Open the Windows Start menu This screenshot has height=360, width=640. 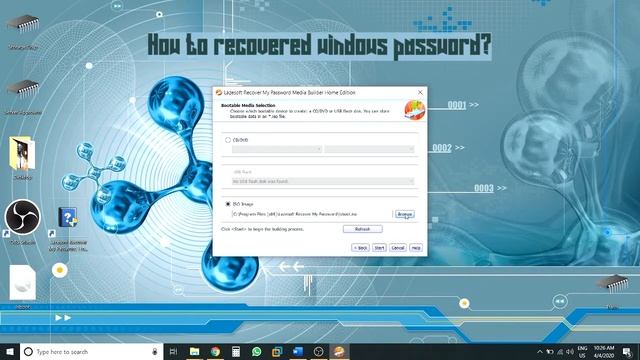pos(10,351)
